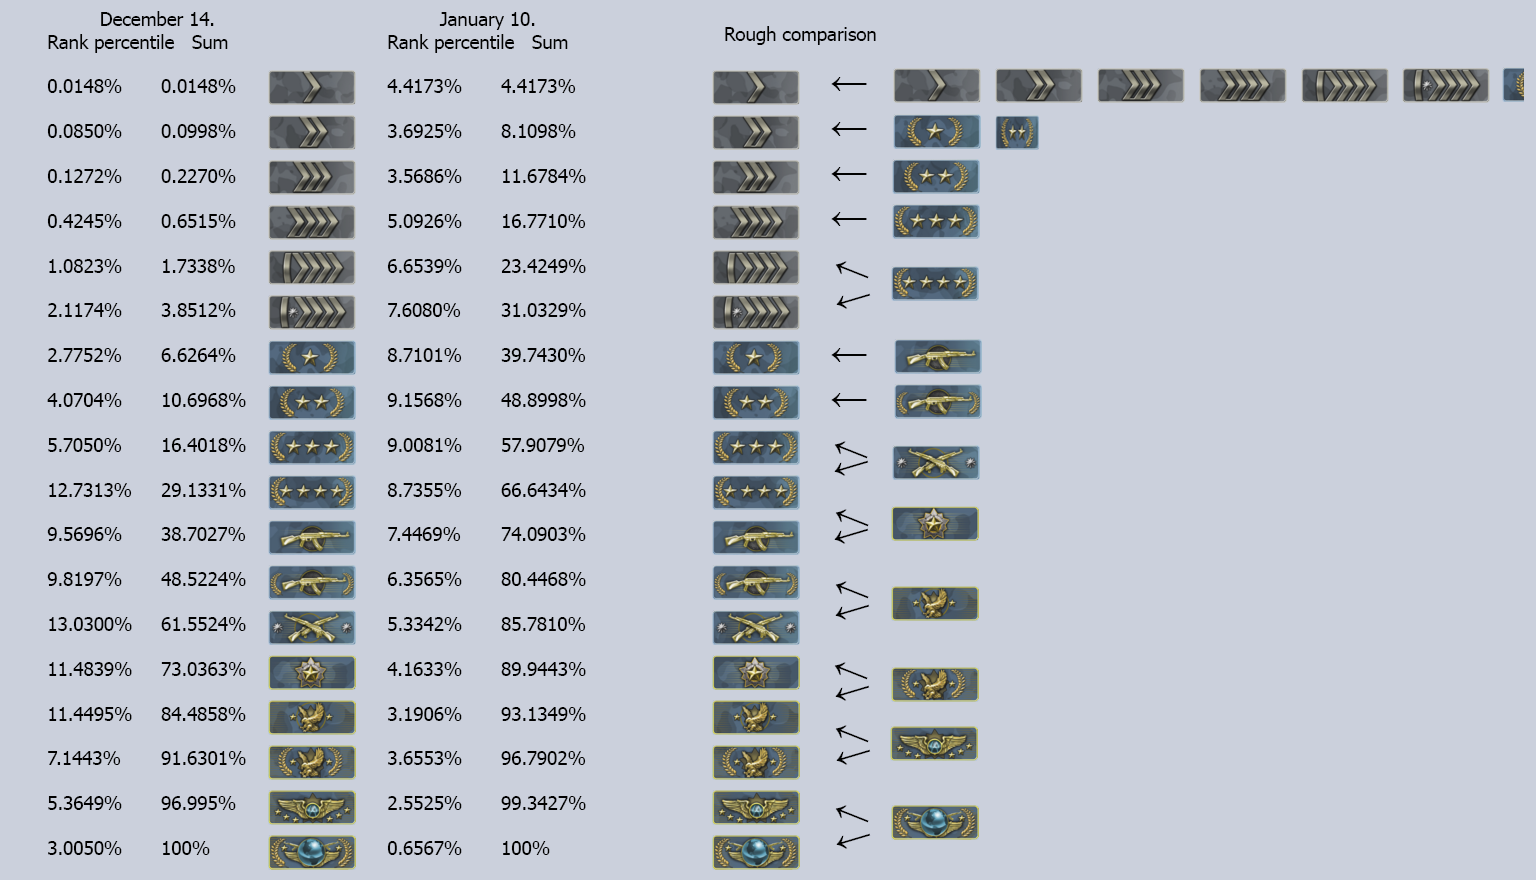This screenshot has height=880, width=1536.
Task: Select Master Guardian I badge beside sum 38.7027%
Action: coord(312,537)
